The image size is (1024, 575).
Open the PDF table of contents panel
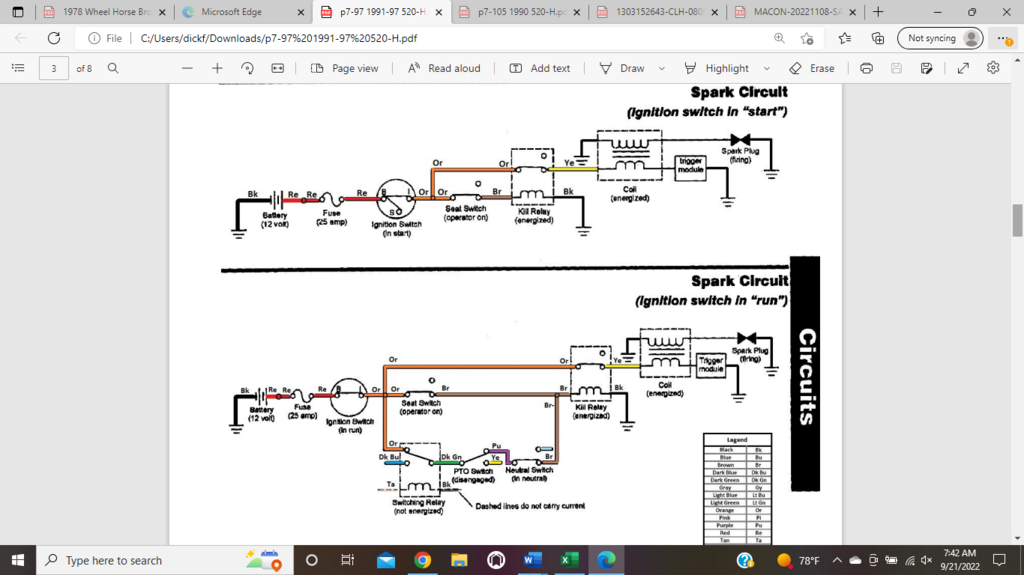point(17,68)
